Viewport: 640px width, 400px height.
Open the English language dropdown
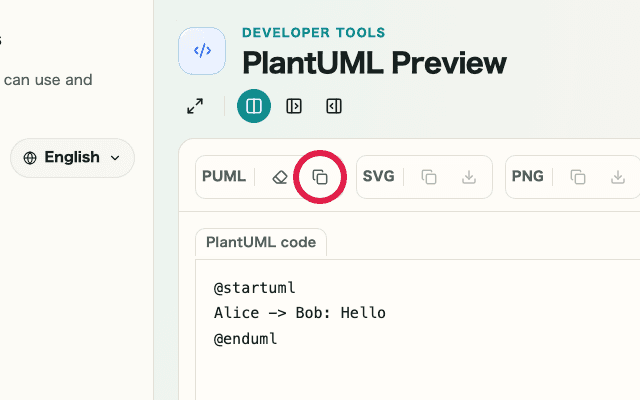click(x=72, y=158)
